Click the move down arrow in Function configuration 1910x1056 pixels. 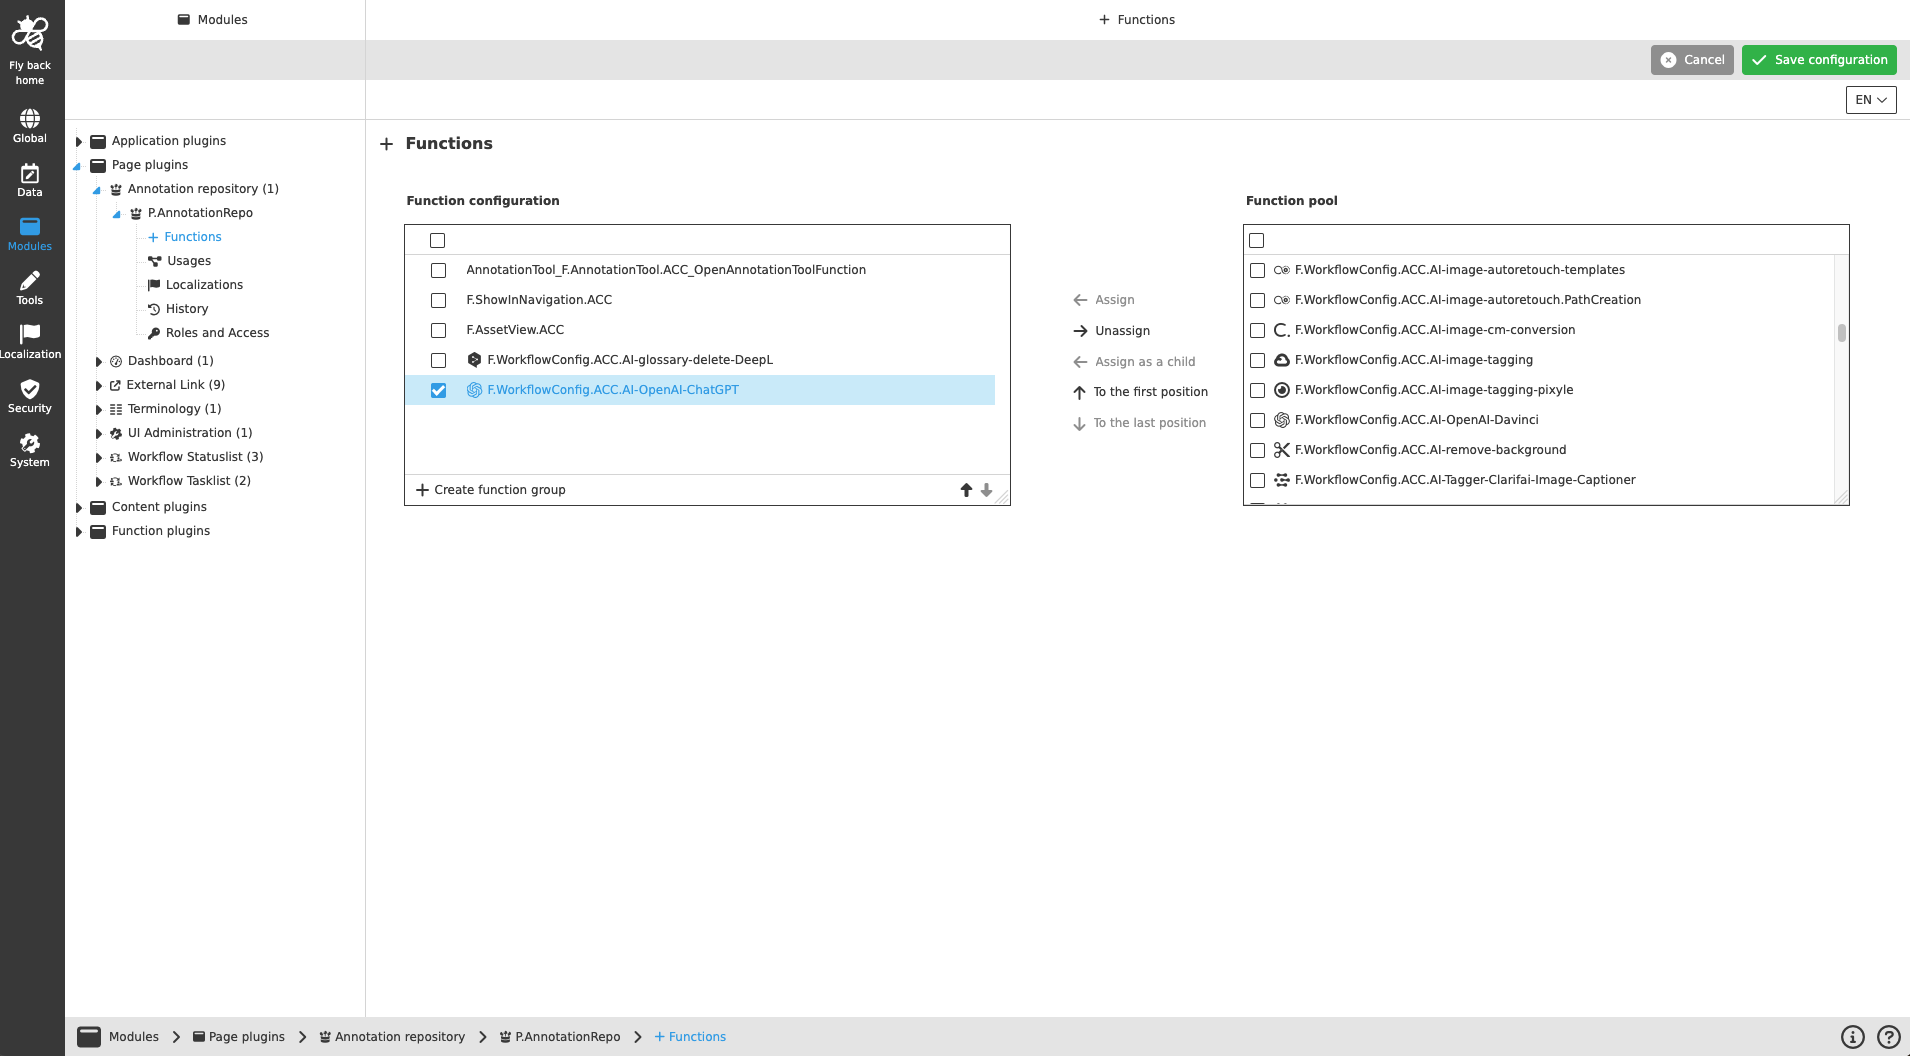tap(986, 490)
